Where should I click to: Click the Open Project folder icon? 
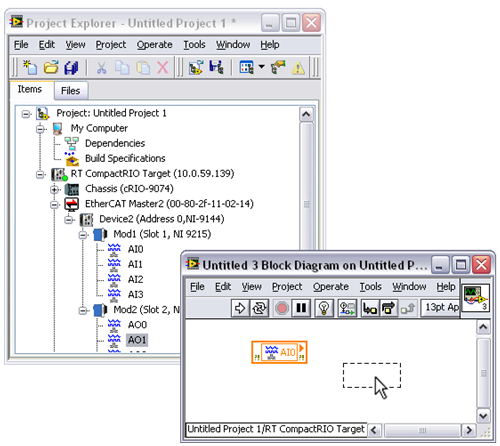[51, 68]
